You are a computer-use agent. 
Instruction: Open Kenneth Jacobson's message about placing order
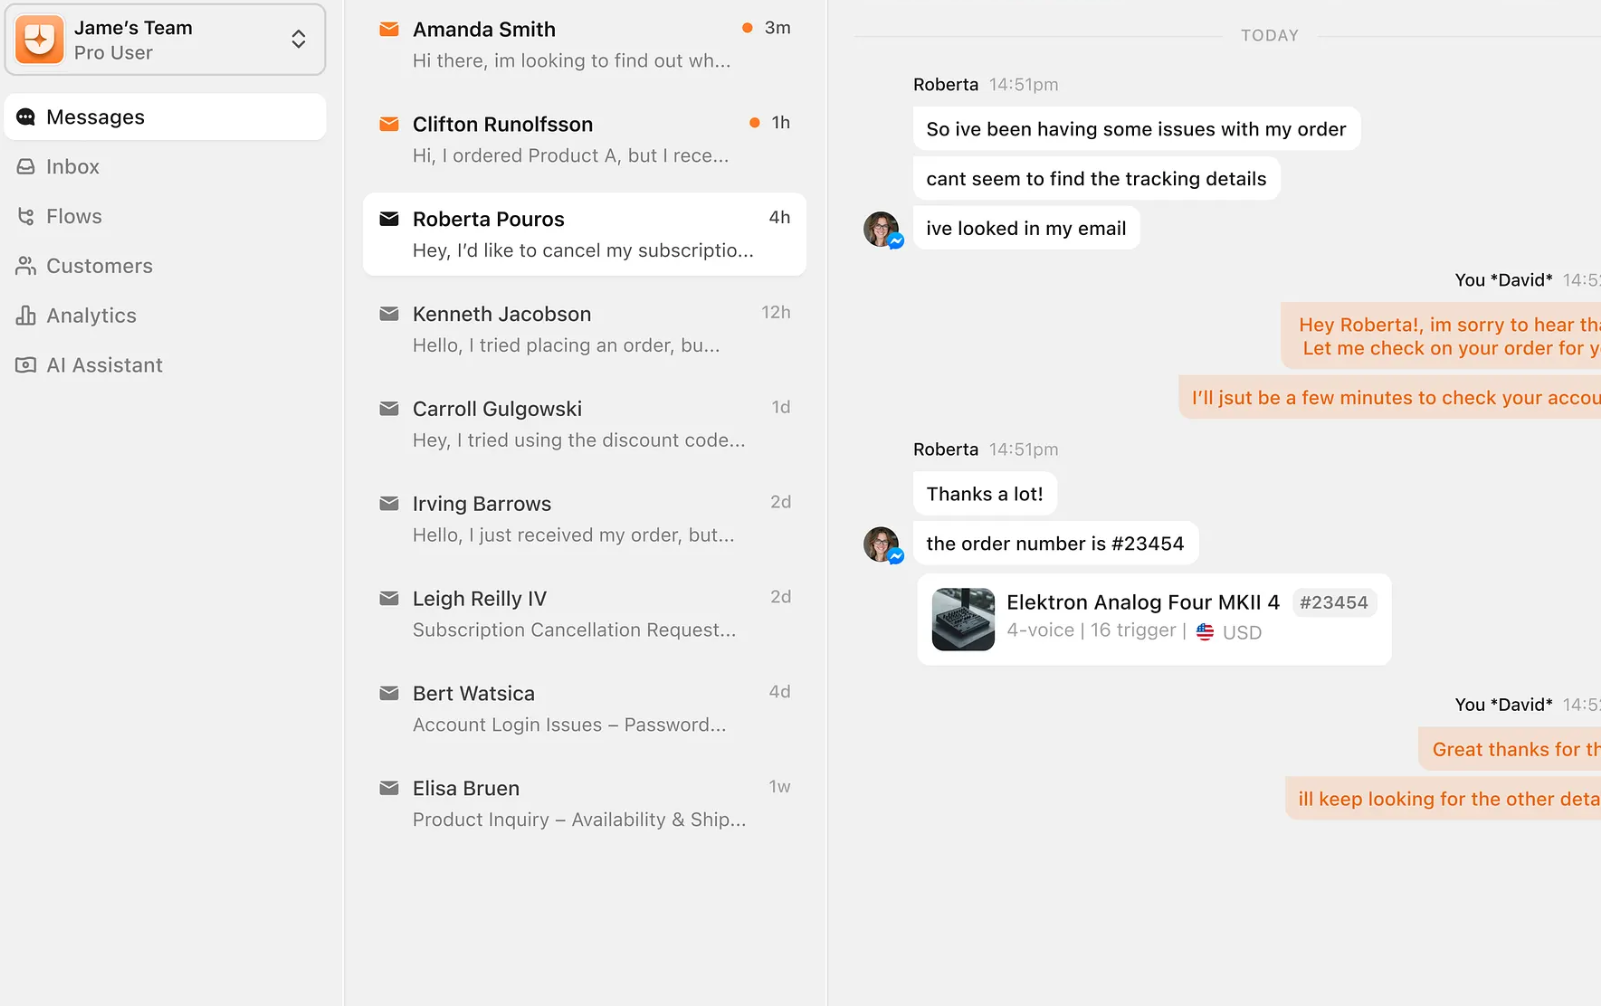[584, 329]
